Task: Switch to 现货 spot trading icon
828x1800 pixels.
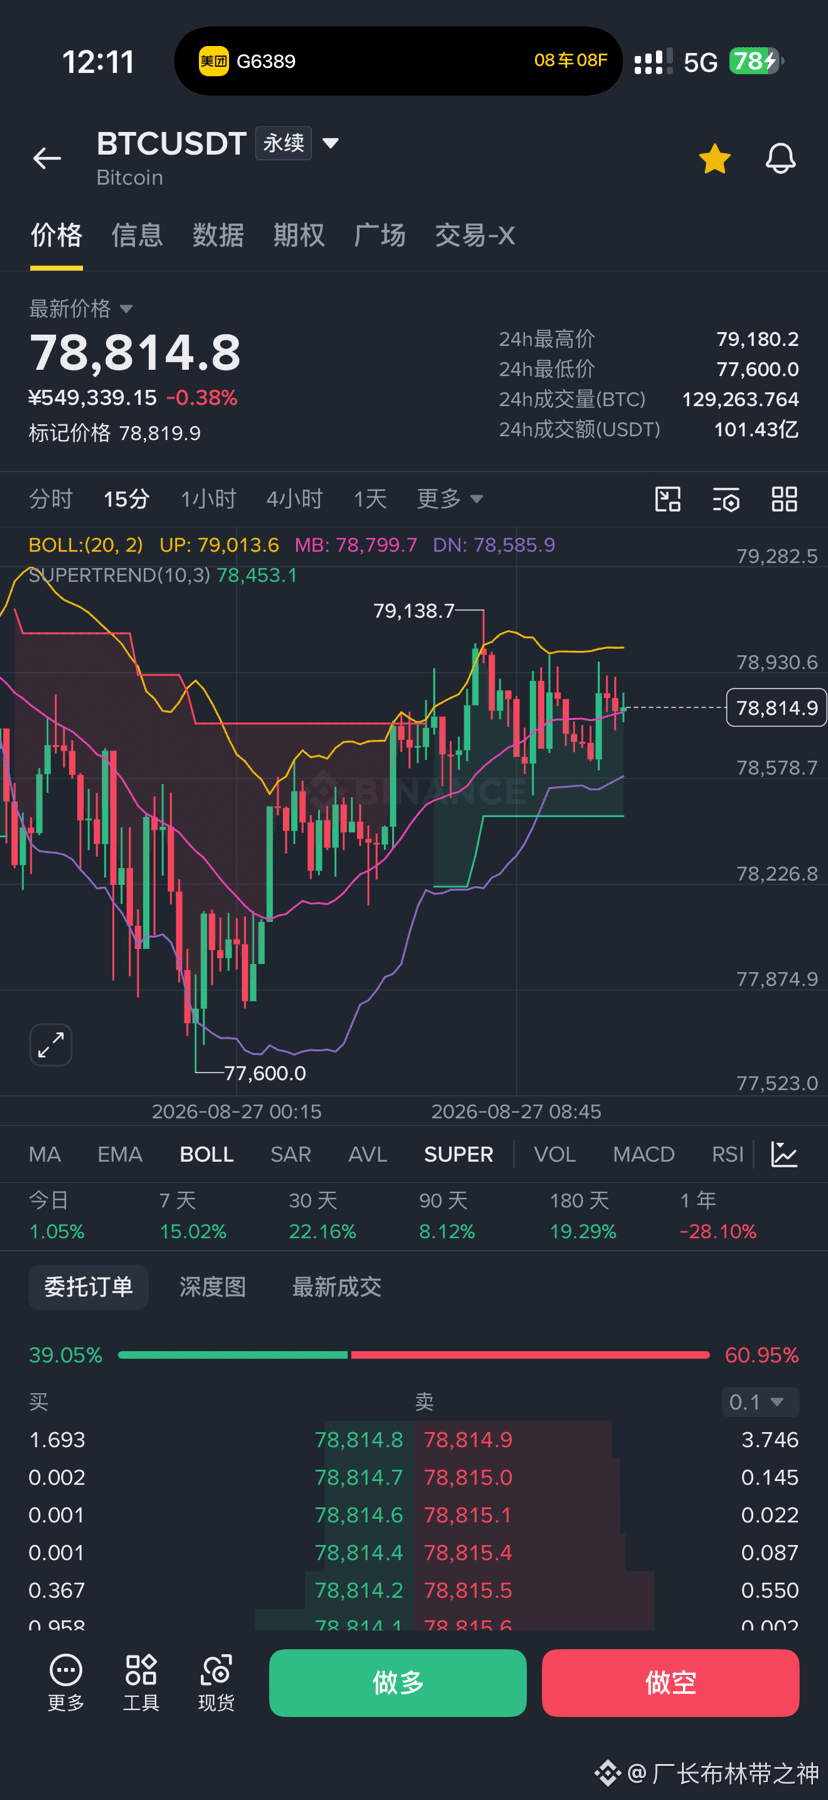Action: coord(216,1682)
